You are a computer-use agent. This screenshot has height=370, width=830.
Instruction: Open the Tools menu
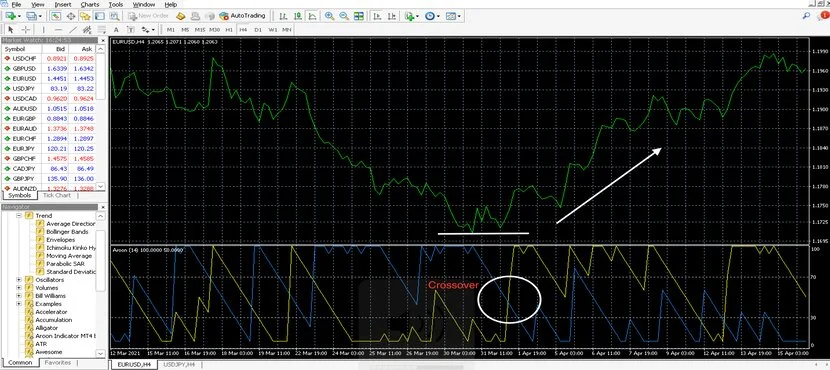point(115,4)
